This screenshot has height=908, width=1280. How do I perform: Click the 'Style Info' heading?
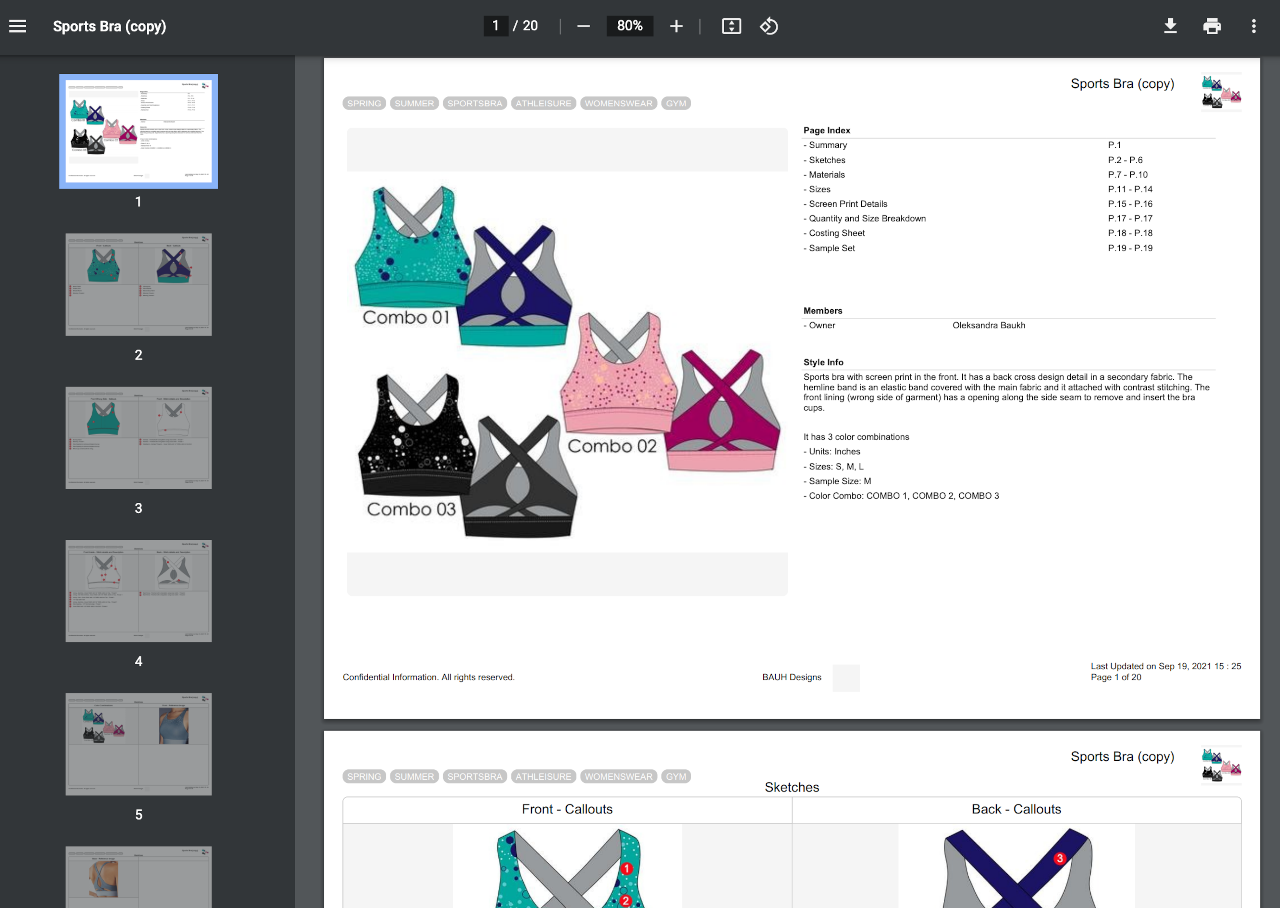pos(824,362)
